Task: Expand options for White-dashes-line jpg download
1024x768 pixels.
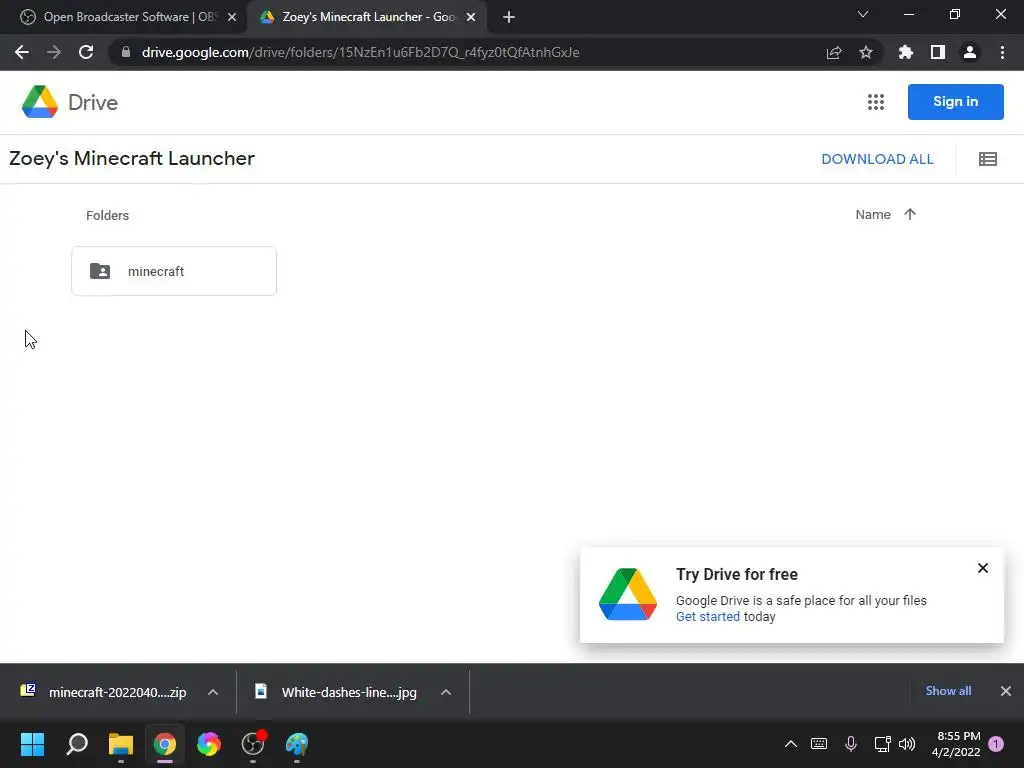Action: pos(446,692)
